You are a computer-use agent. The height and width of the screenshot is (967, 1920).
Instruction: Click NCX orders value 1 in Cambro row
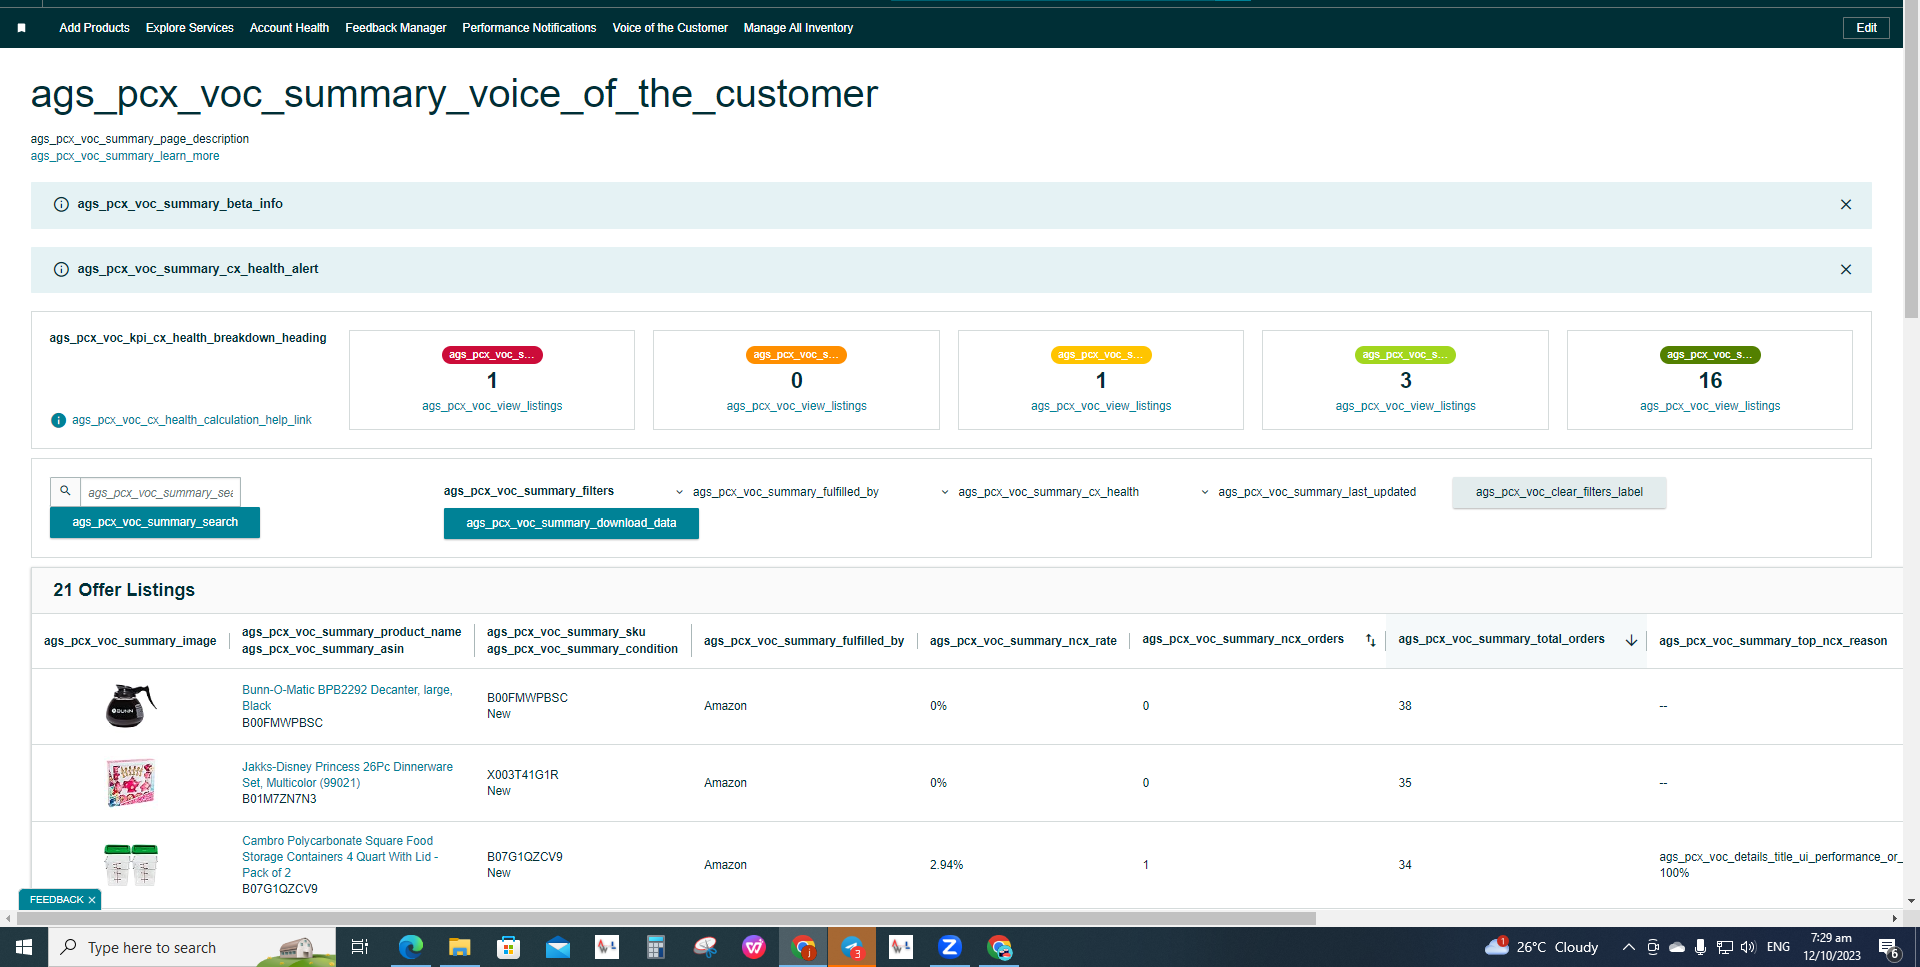point(1146,865)
